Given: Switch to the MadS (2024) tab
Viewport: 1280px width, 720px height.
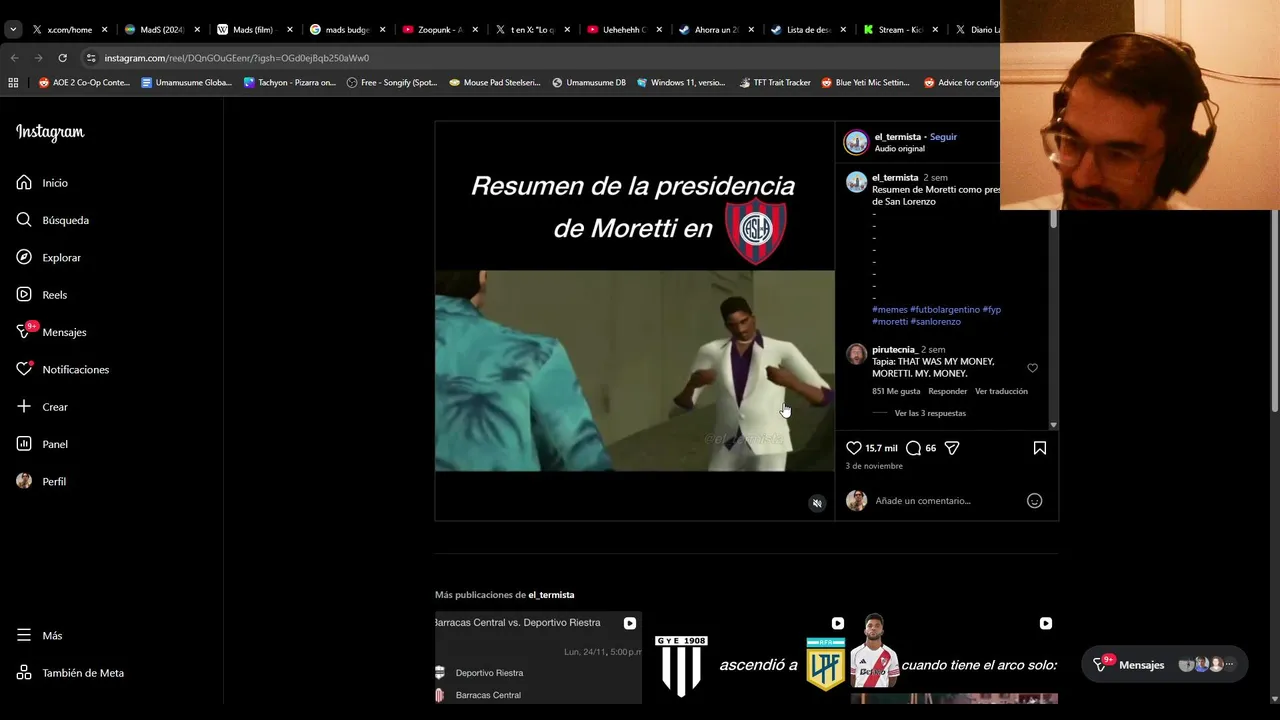Looking at the screenshot, I should 160,30.
